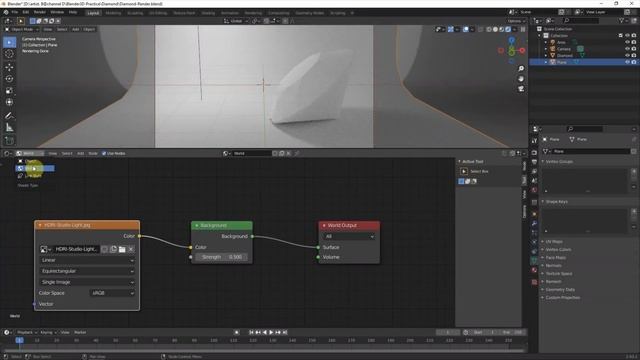The height and width of the screenshot is (360, 640).
Task: Open the World Output All target dropdown
Action: (x=349, y=236)
